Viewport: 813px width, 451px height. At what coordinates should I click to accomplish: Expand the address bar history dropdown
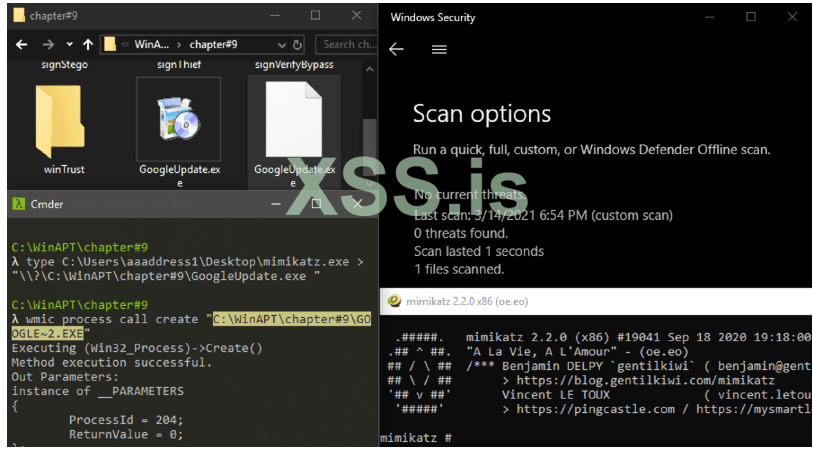point(282,45)
